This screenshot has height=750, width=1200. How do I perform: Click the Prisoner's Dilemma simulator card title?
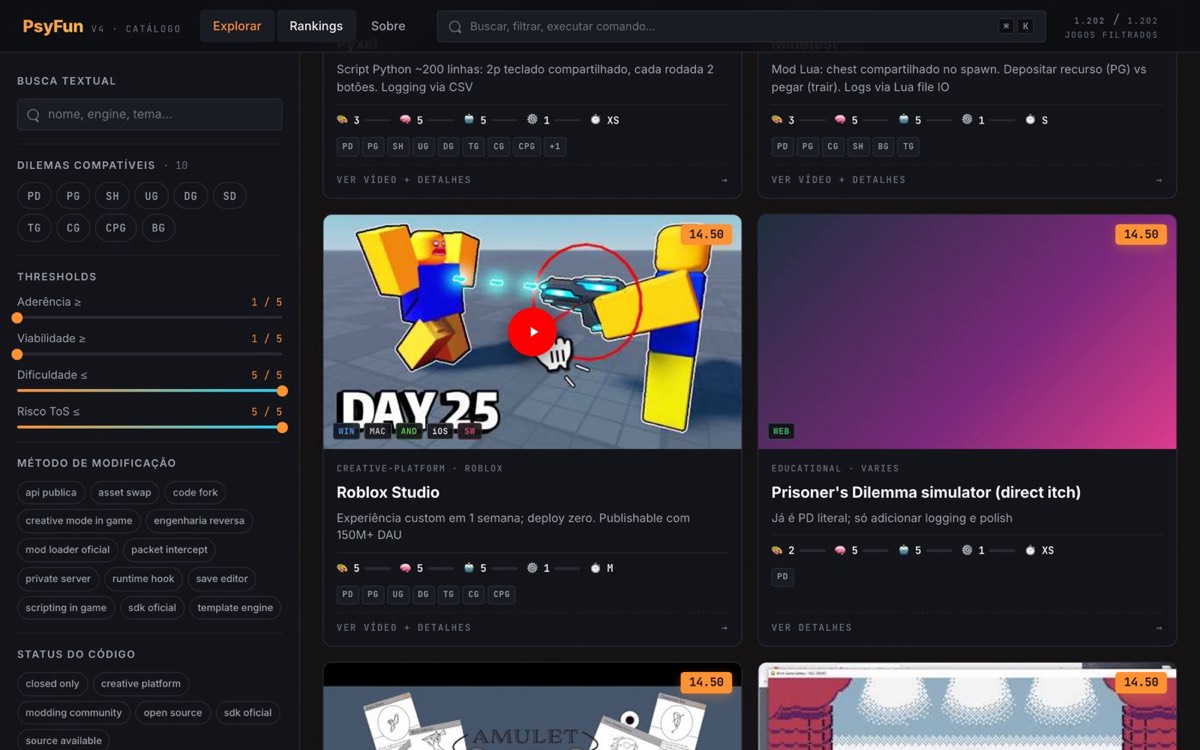[x=926, y=493]
